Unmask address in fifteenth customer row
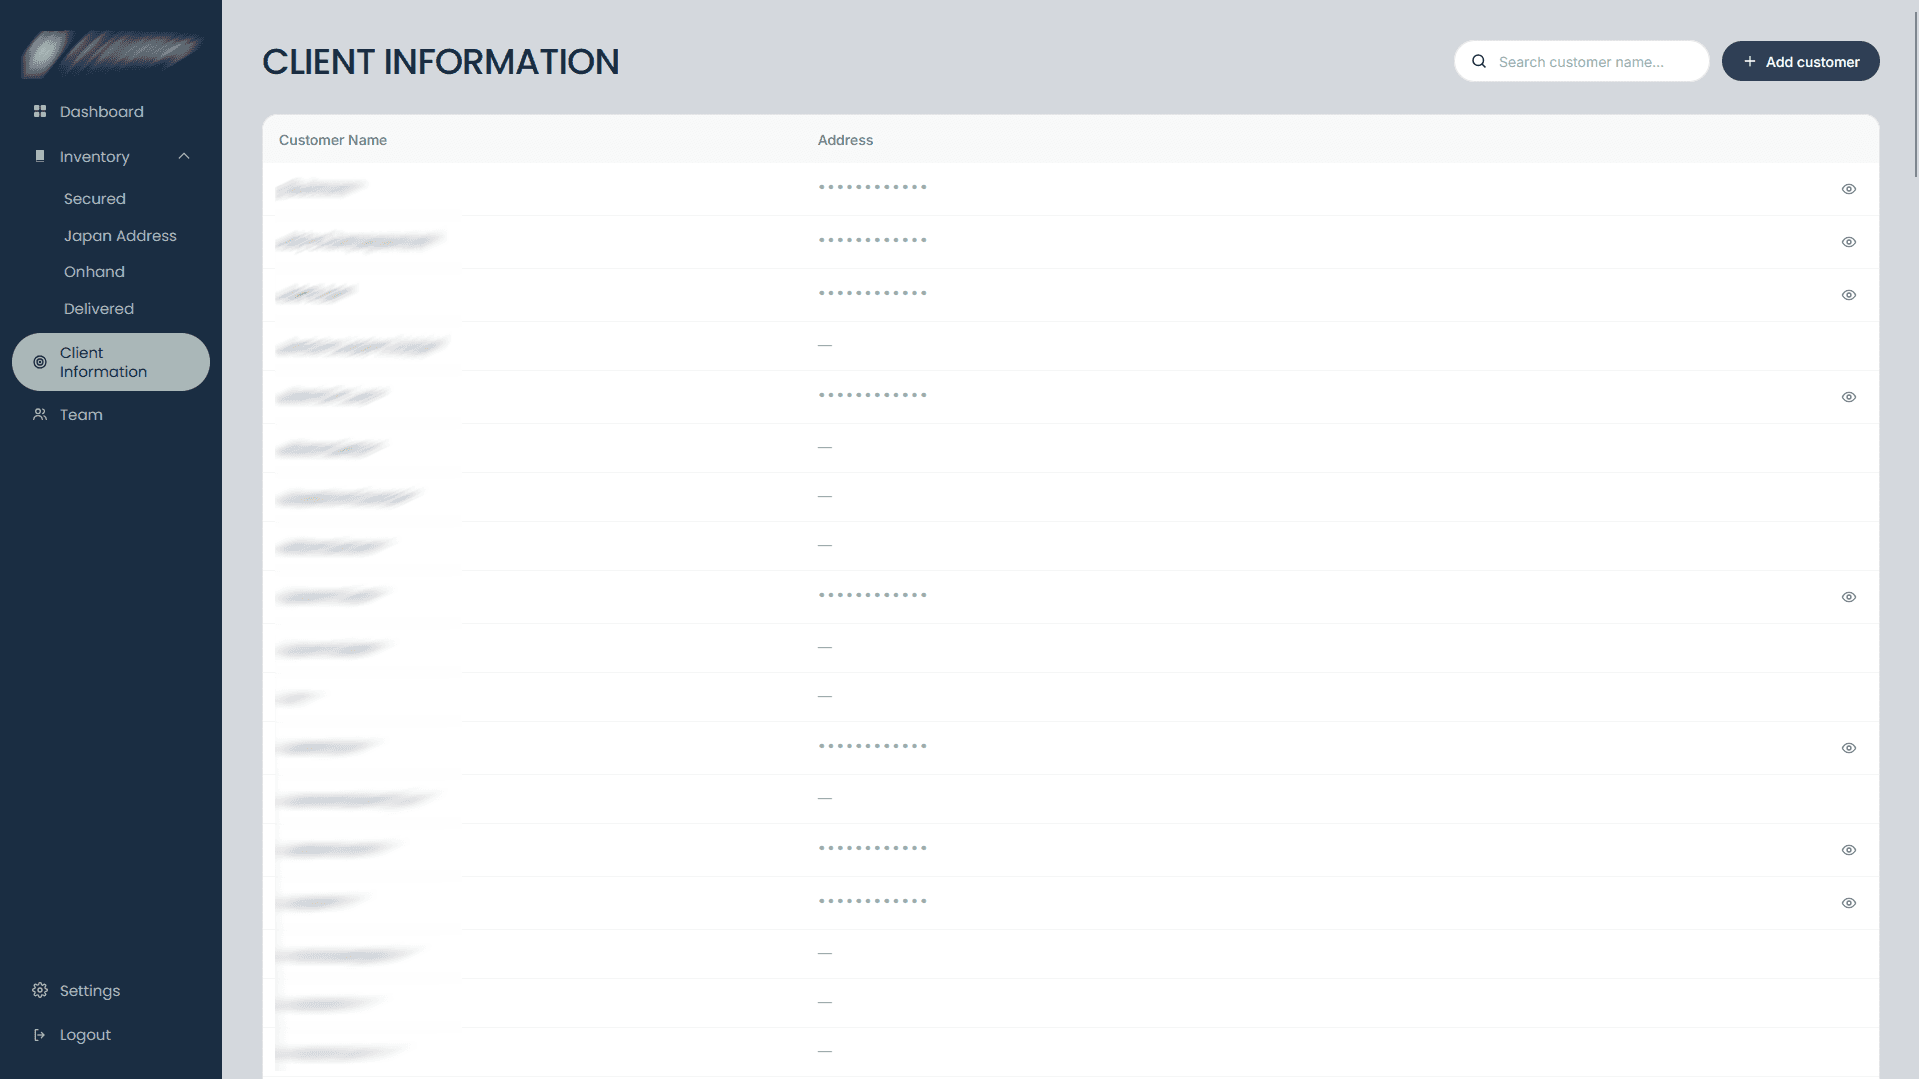 point(1849,903)
